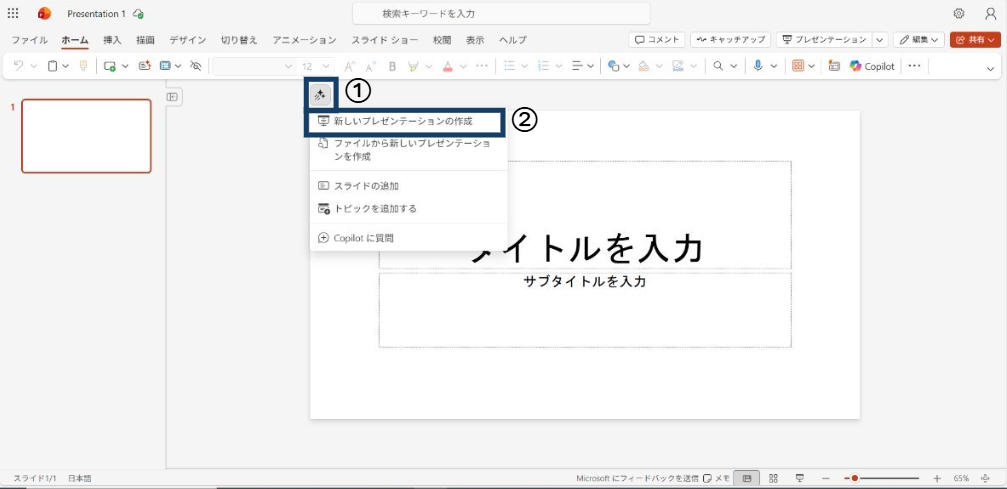Select 新しいプレゼンテーションの作成 menu item
Image resolution: width=1007 pixels, height=489 pixels.
(403, 121)
